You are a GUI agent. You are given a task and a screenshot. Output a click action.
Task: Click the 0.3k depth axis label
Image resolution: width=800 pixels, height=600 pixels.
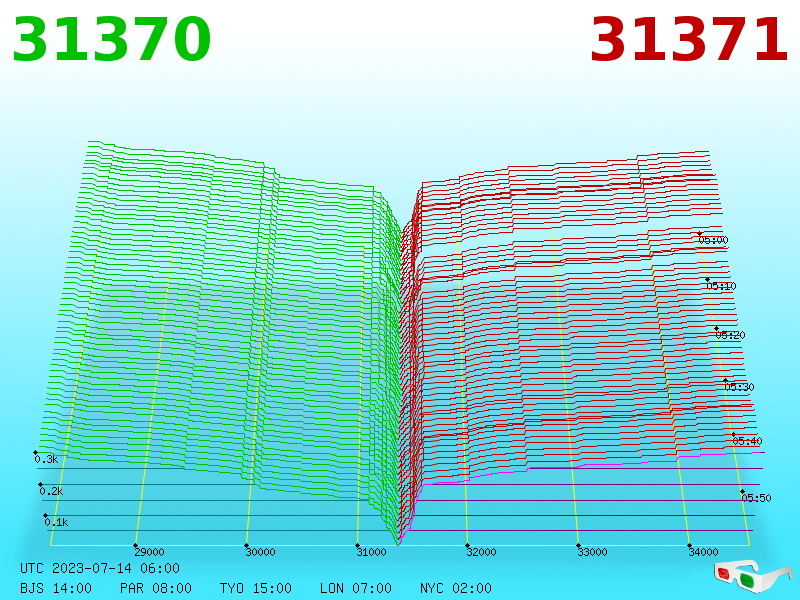[46, 459]
